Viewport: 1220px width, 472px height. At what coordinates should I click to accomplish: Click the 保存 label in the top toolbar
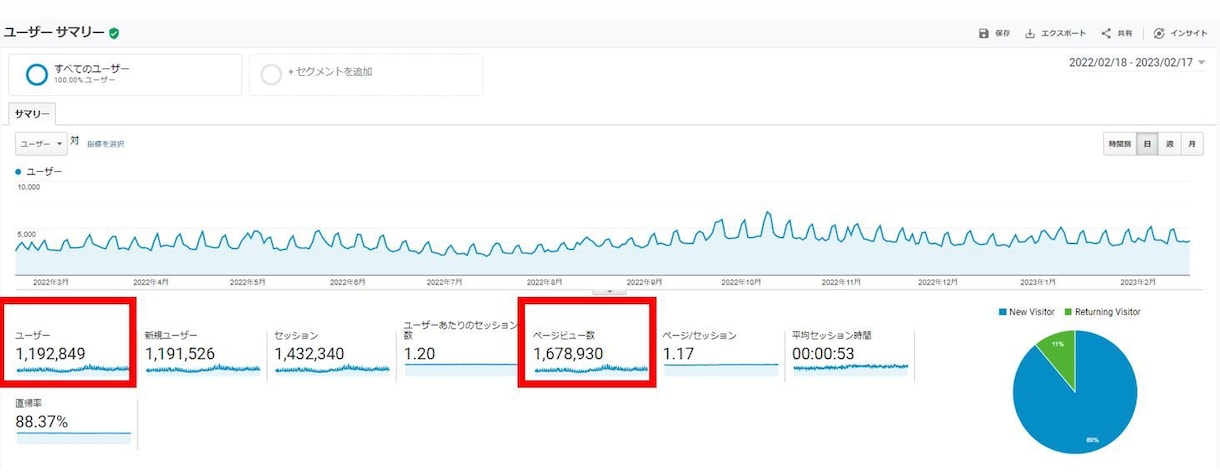coord(1003,33)
